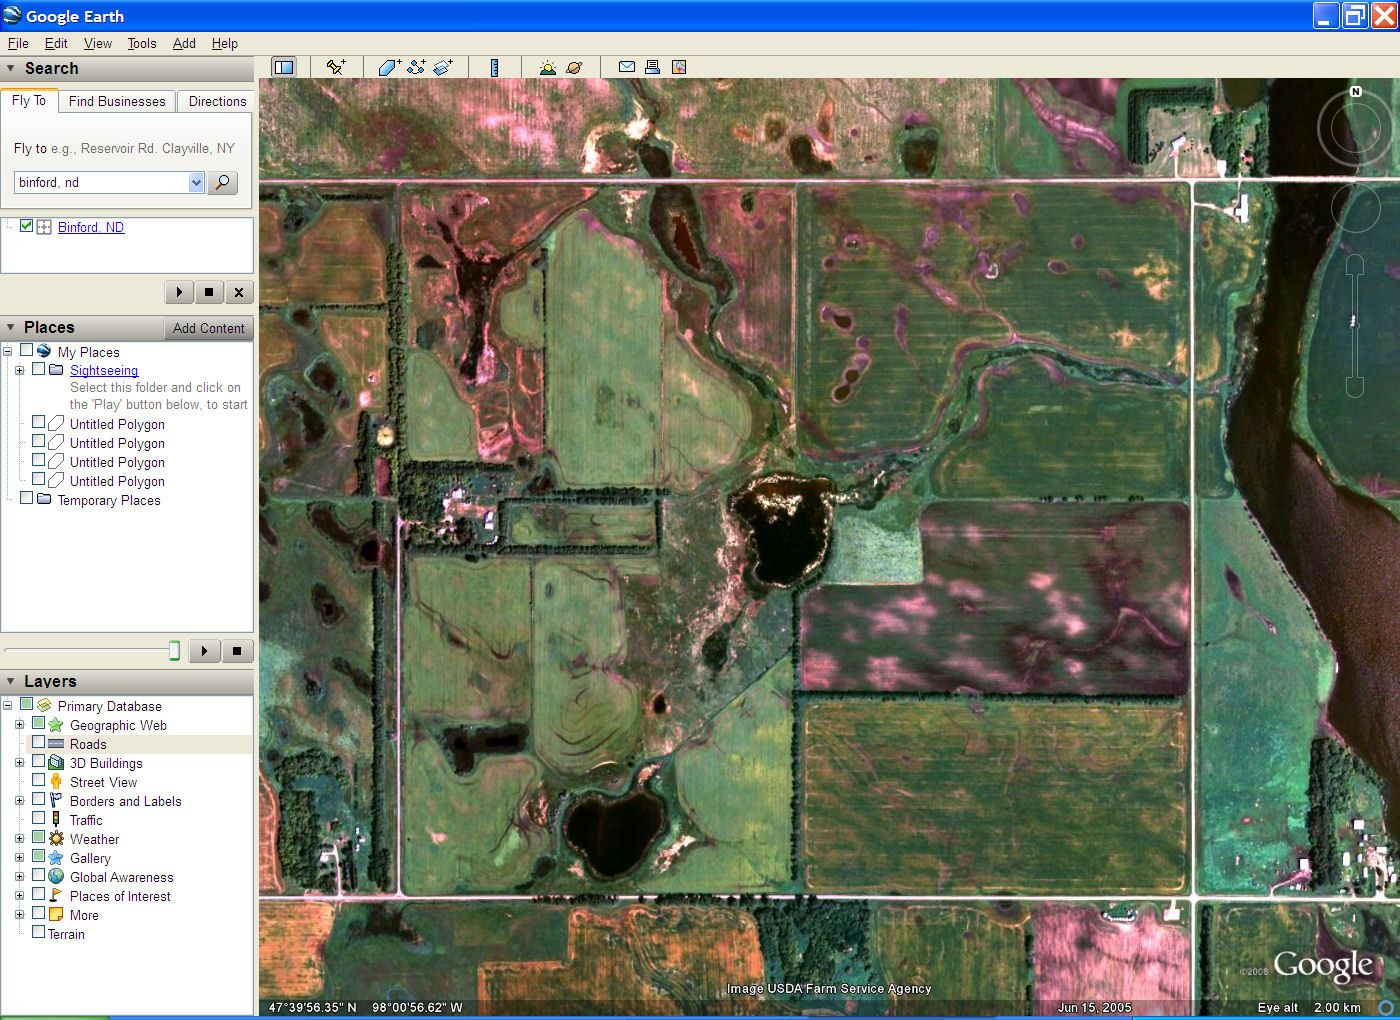This screenshot has height=1020, width=1400.
Task: Stop the Places tour playback
Action: click(237, 651)
